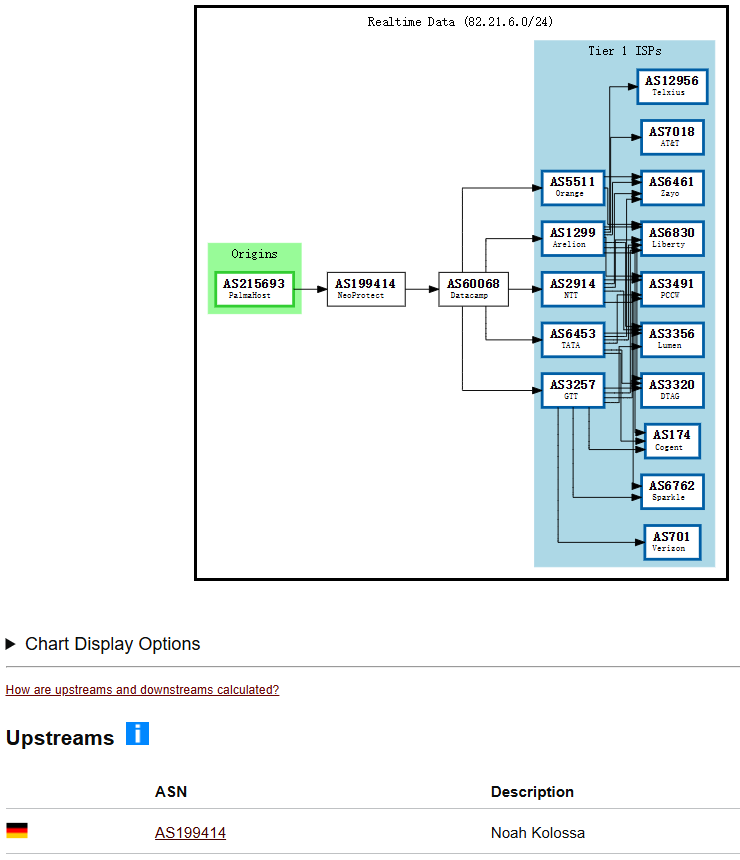The image size is (740, 860).
Task: Open the AS199414 link in Upstreams table
Action: pyautogui.click(x=190, y=833)
